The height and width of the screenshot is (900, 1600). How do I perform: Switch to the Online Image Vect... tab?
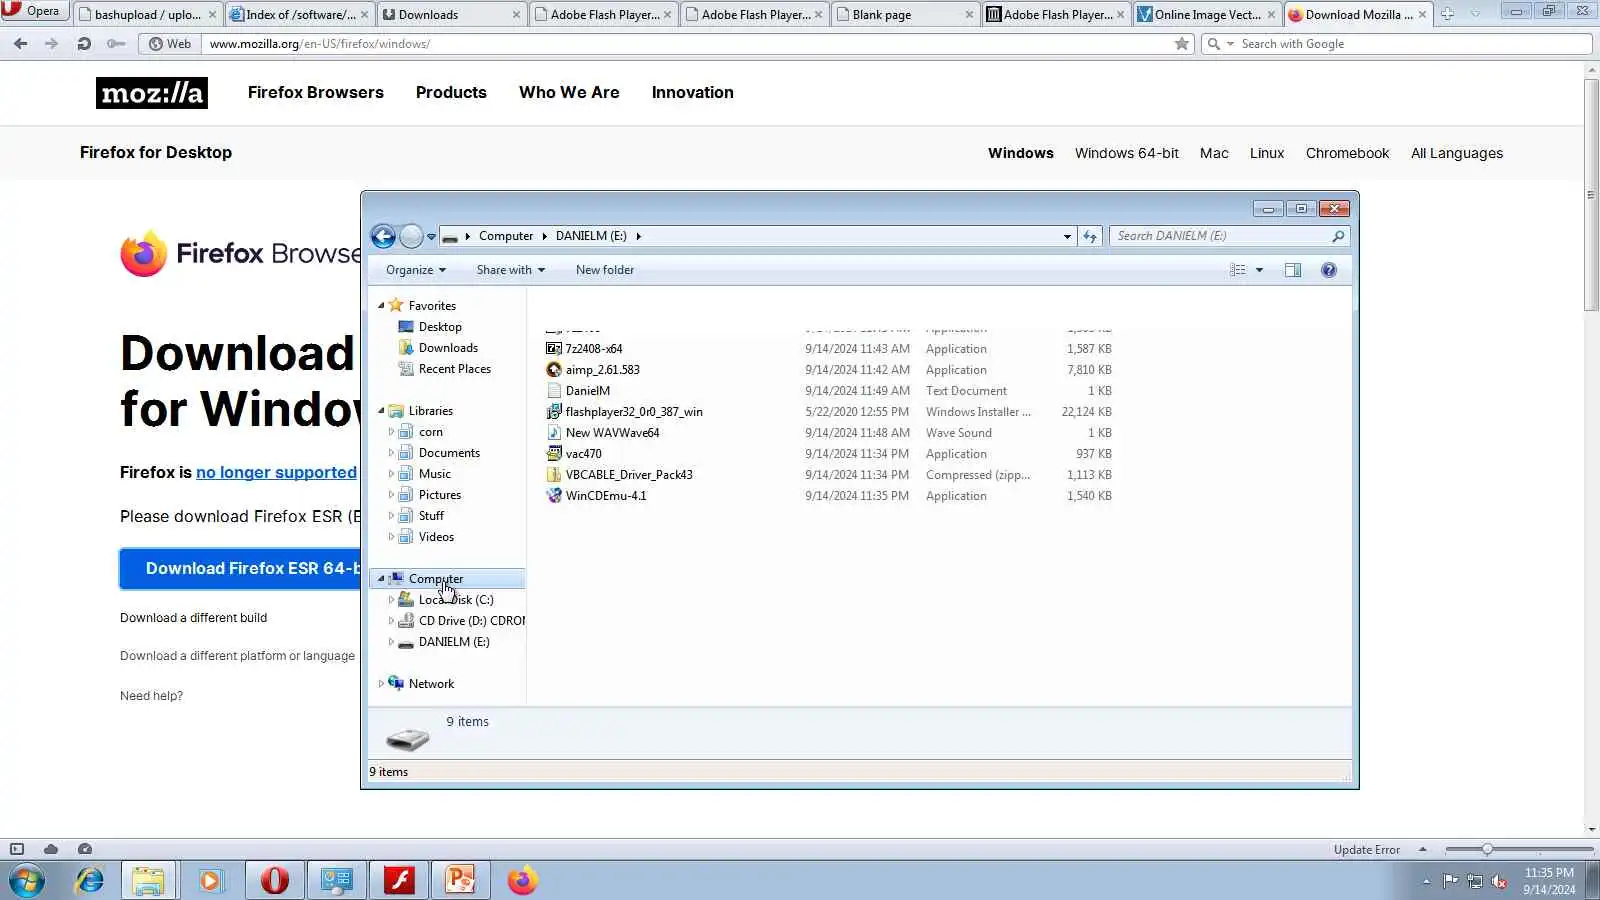coord(1208,15)
